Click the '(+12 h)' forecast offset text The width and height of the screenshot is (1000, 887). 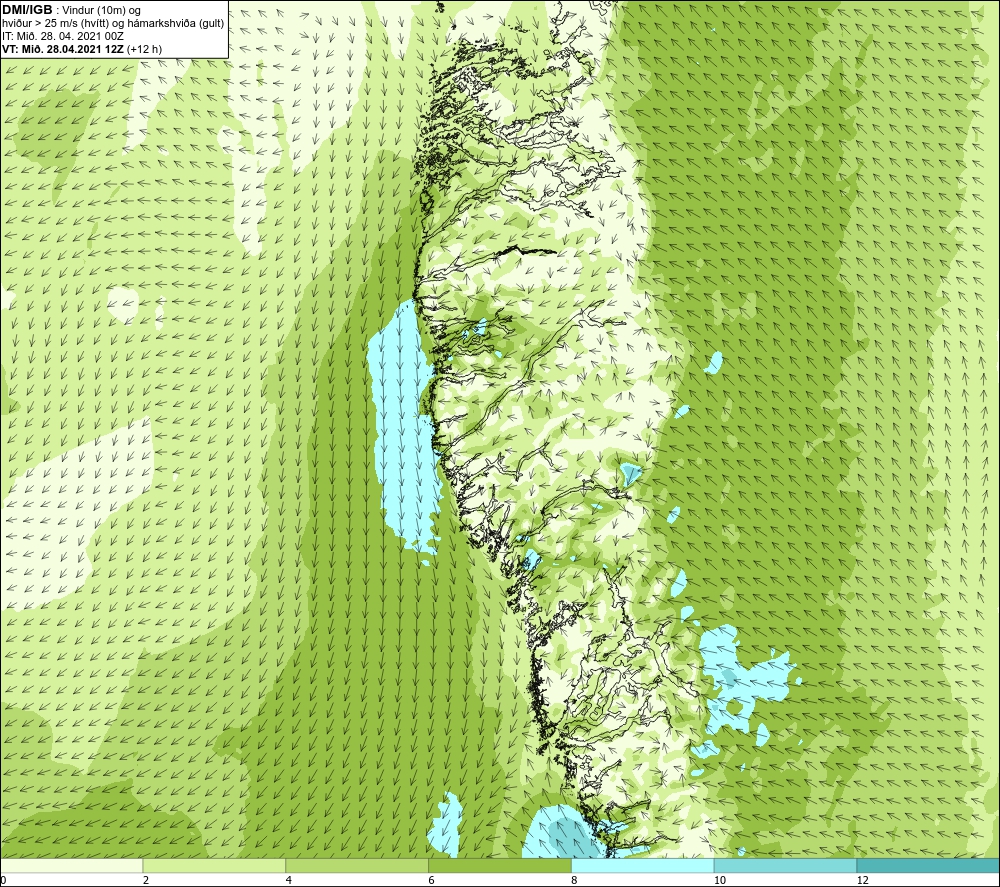[145, 49]
